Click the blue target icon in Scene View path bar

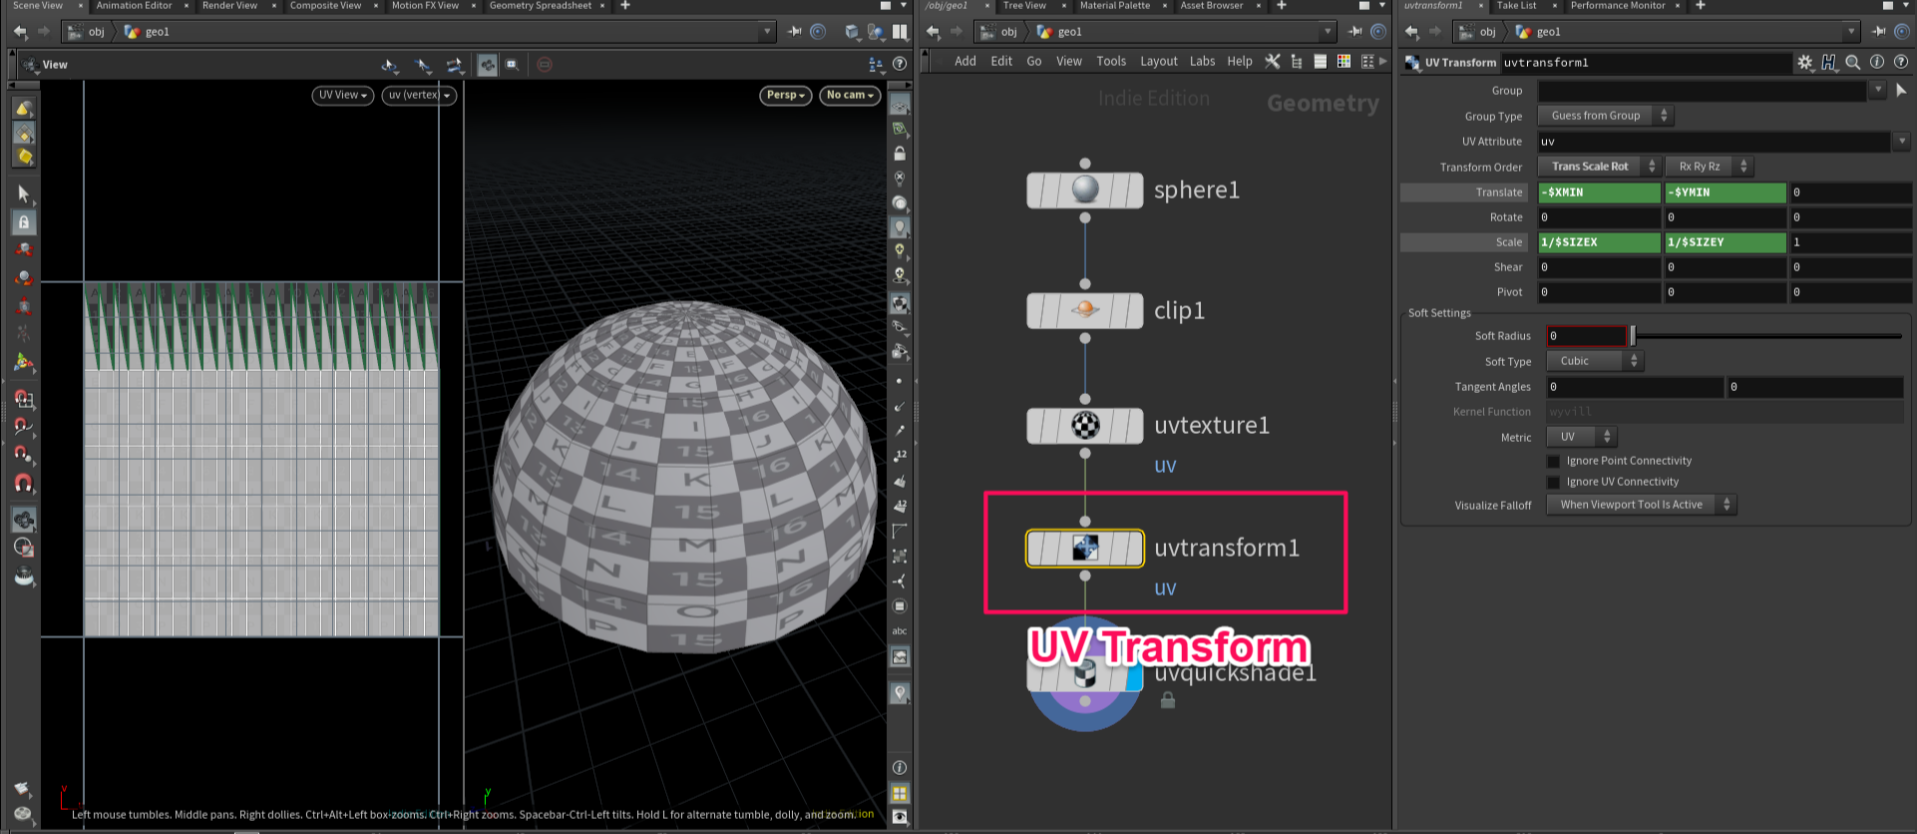[x=818, y=32]
